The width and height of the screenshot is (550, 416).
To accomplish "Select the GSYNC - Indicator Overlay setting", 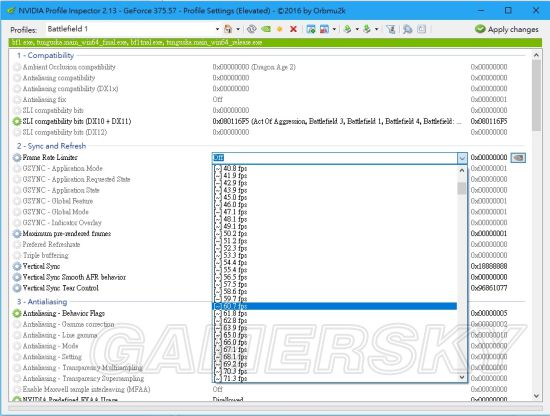I will (x=62, y=223).
